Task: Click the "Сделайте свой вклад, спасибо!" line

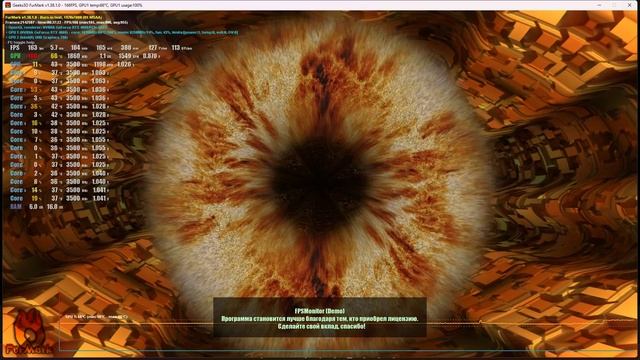Action: point(321,327)
